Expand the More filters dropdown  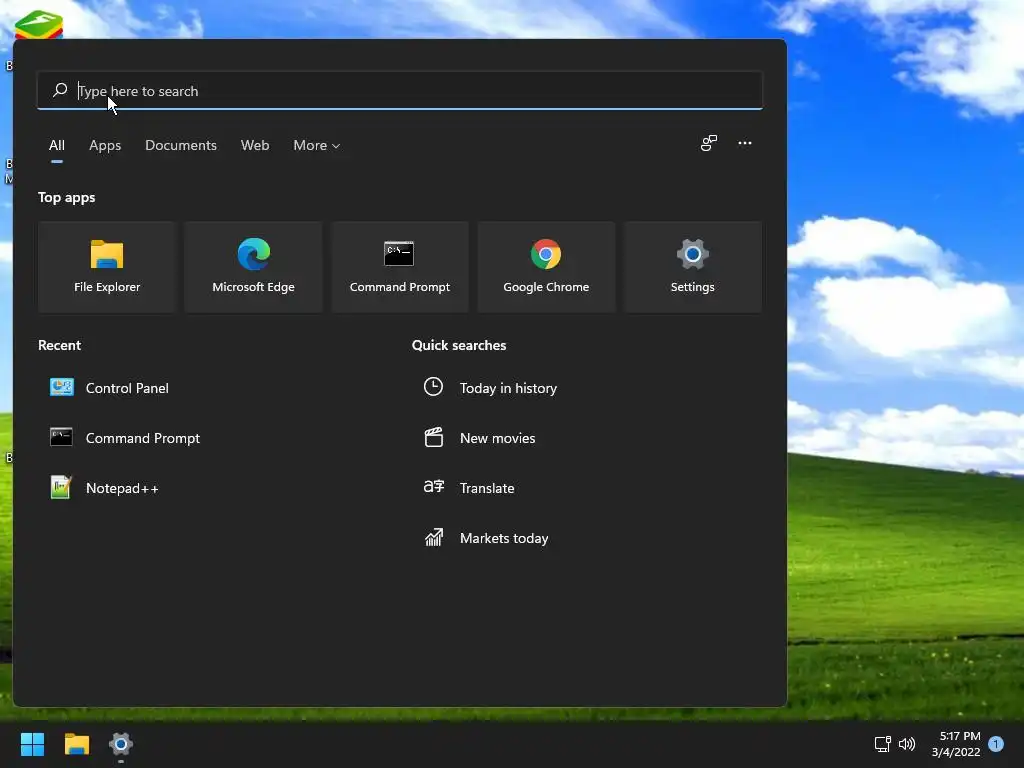point(317,145)
